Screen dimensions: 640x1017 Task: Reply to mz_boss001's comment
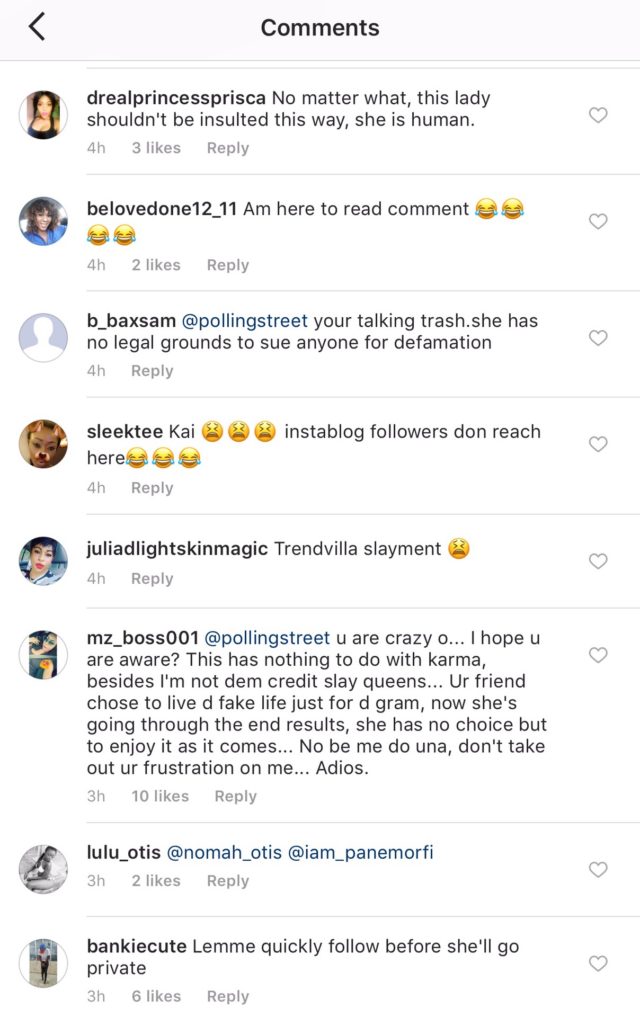click(x=235, y=796)
